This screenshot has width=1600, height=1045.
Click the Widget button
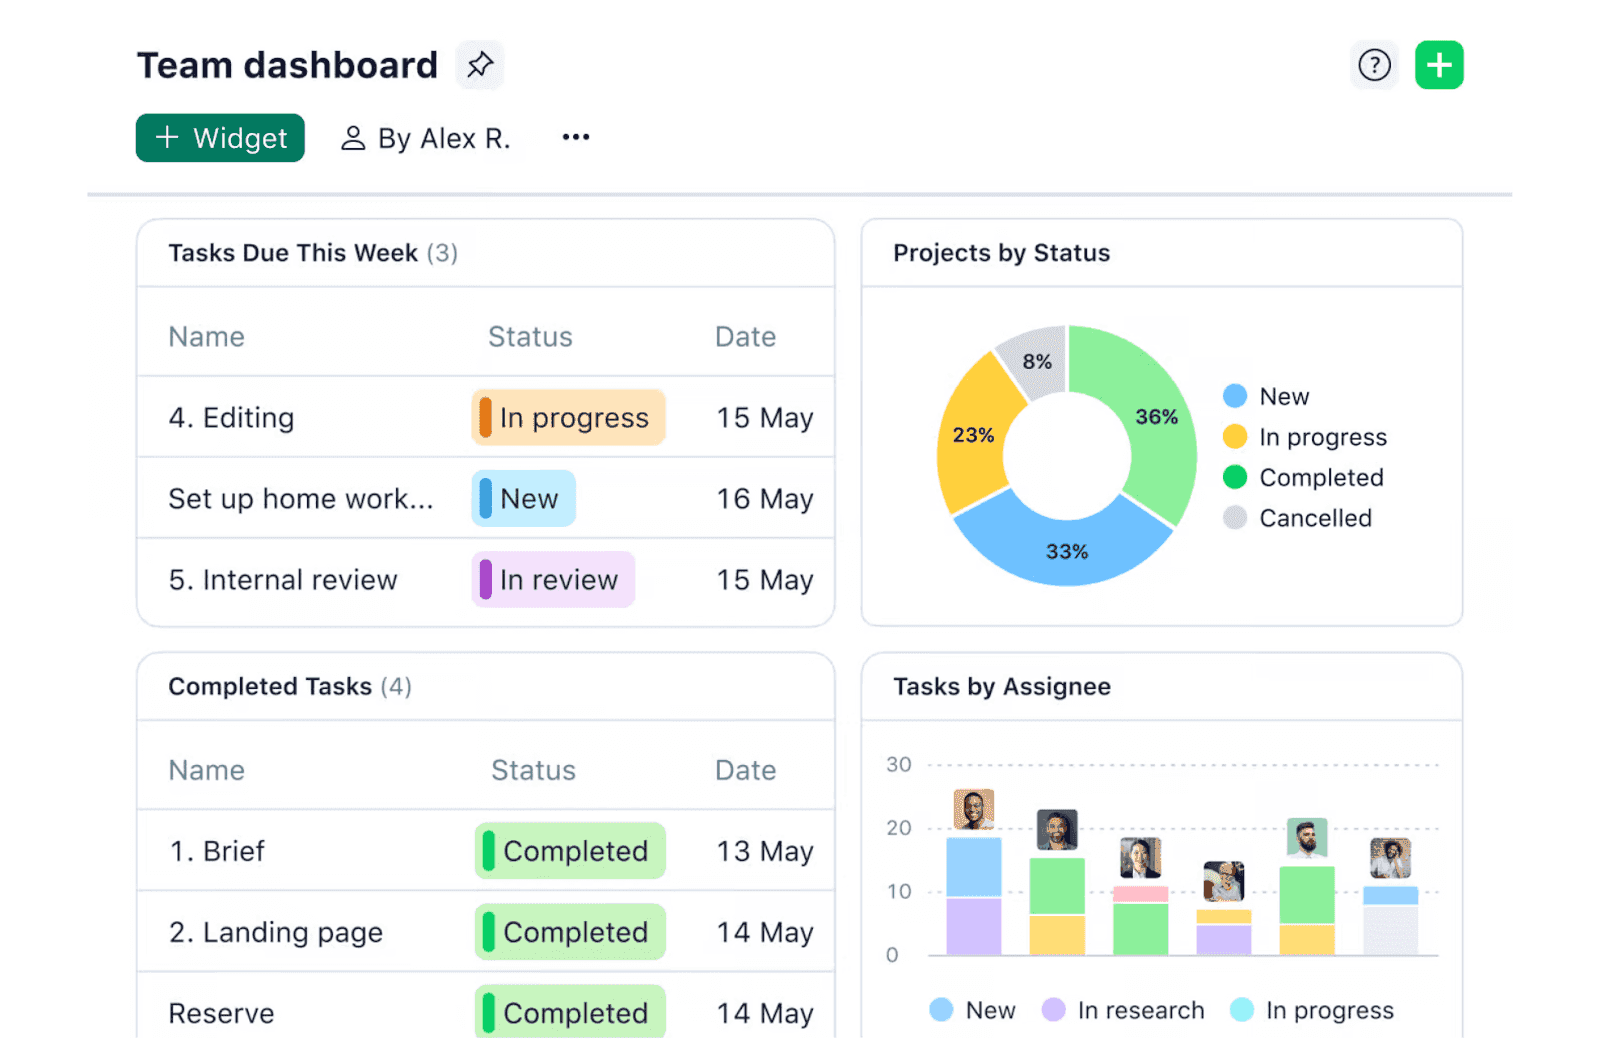220,138
